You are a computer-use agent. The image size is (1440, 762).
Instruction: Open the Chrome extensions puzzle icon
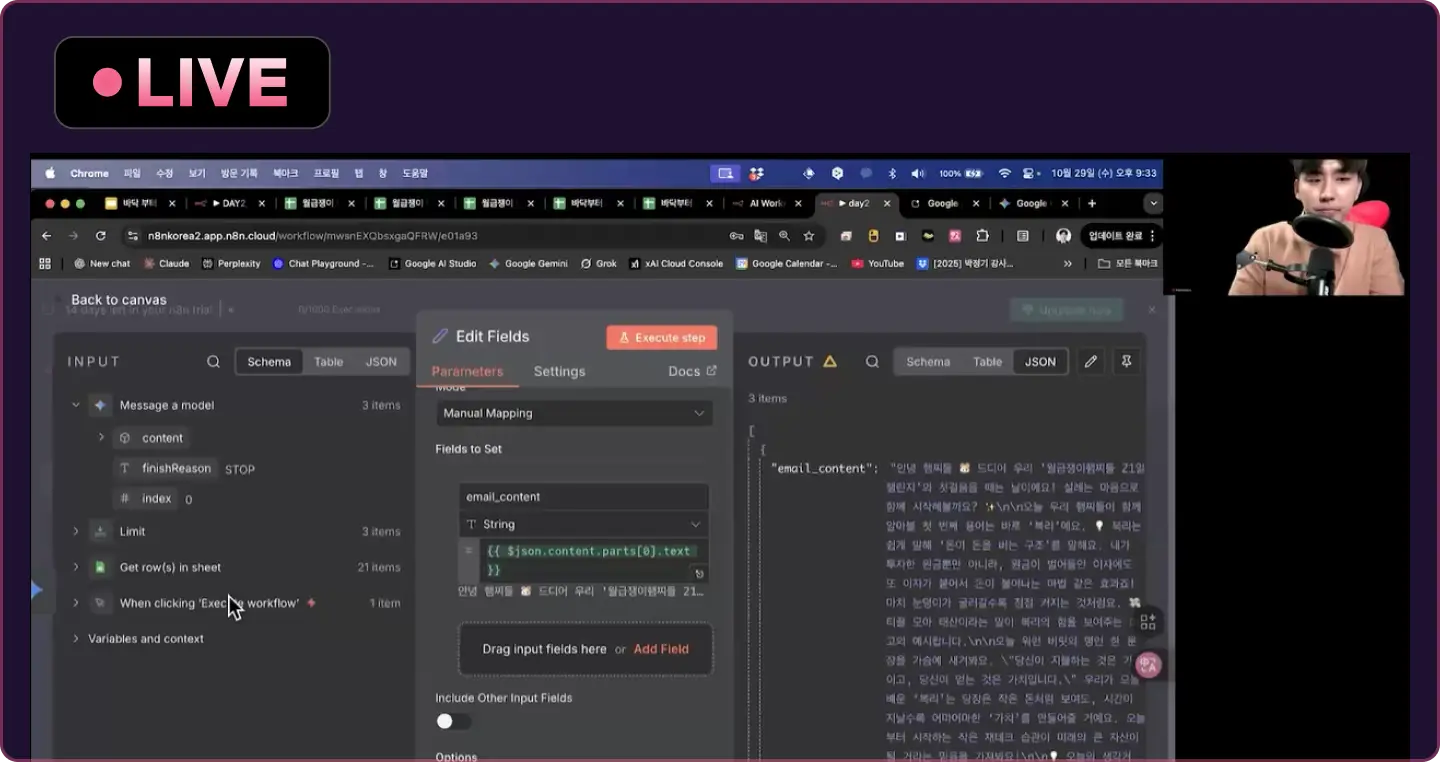pos(982,236)
